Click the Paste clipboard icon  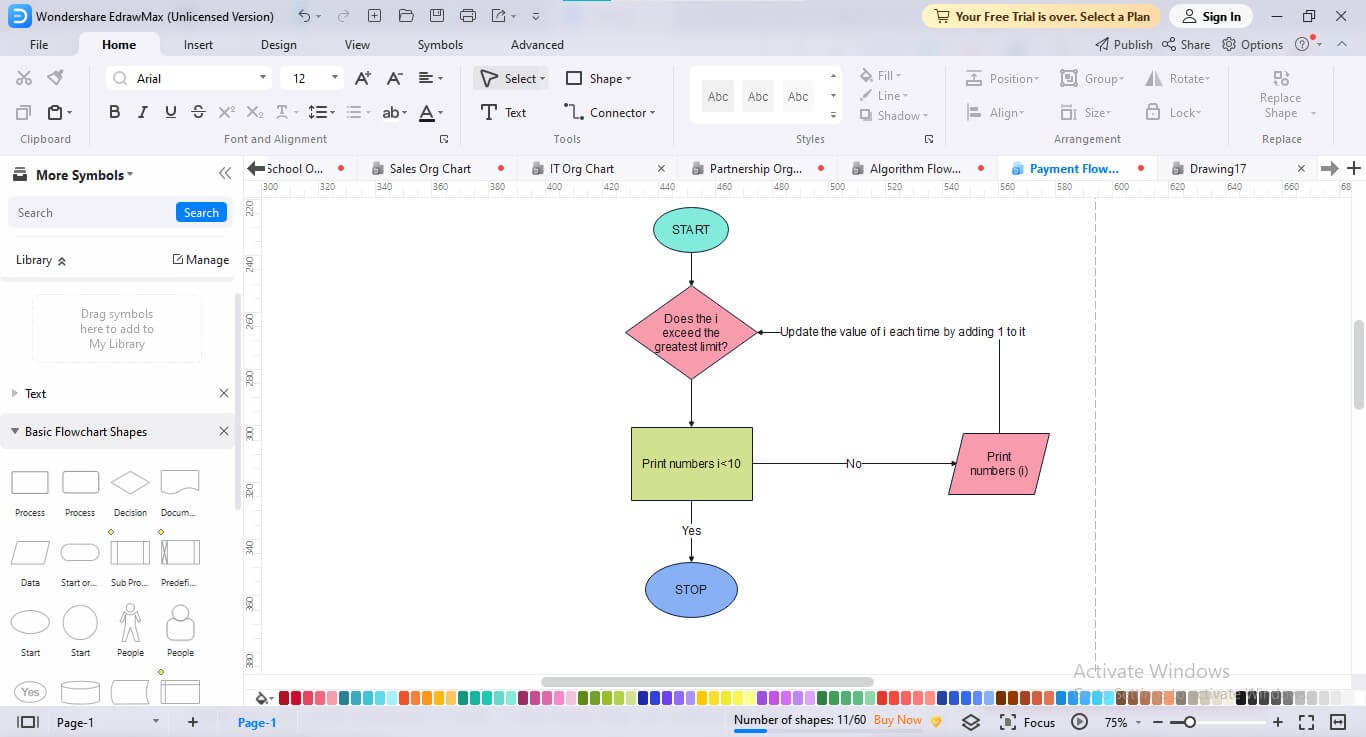pos(55,112)
